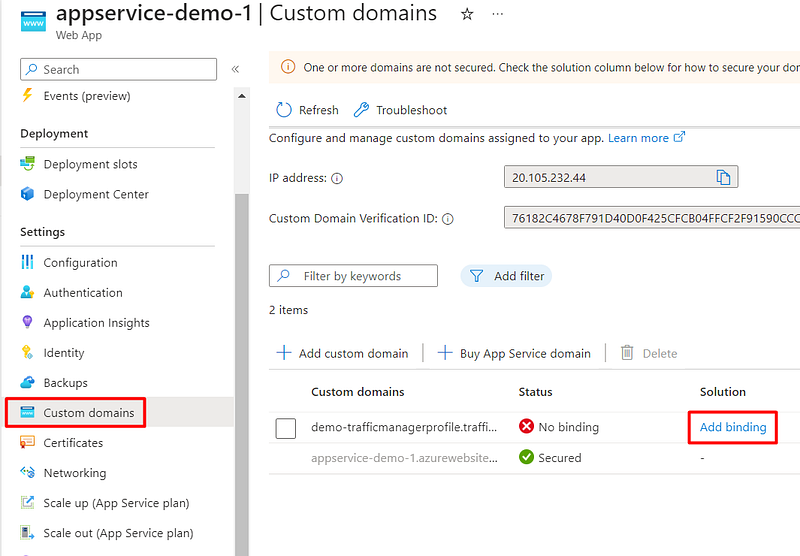Click the Authentication person icon
The width and height of the screenshot is (800, 556).
28,292
